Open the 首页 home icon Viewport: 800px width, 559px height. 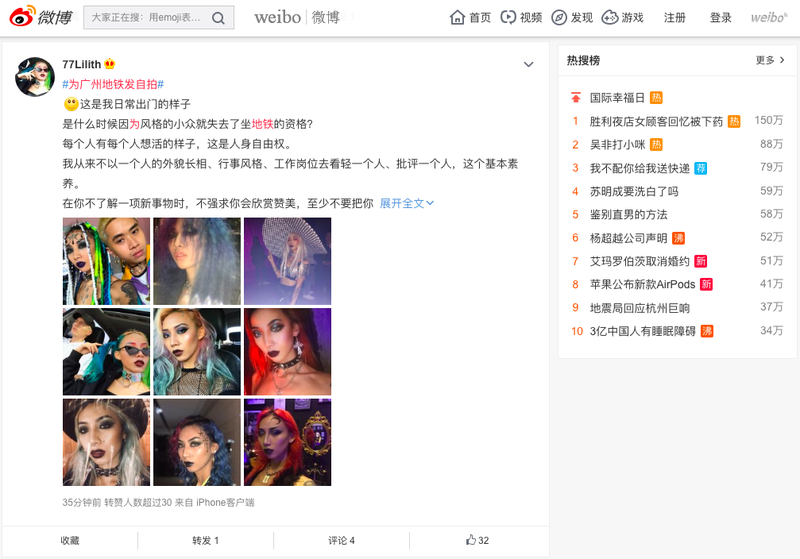[457, 17]
